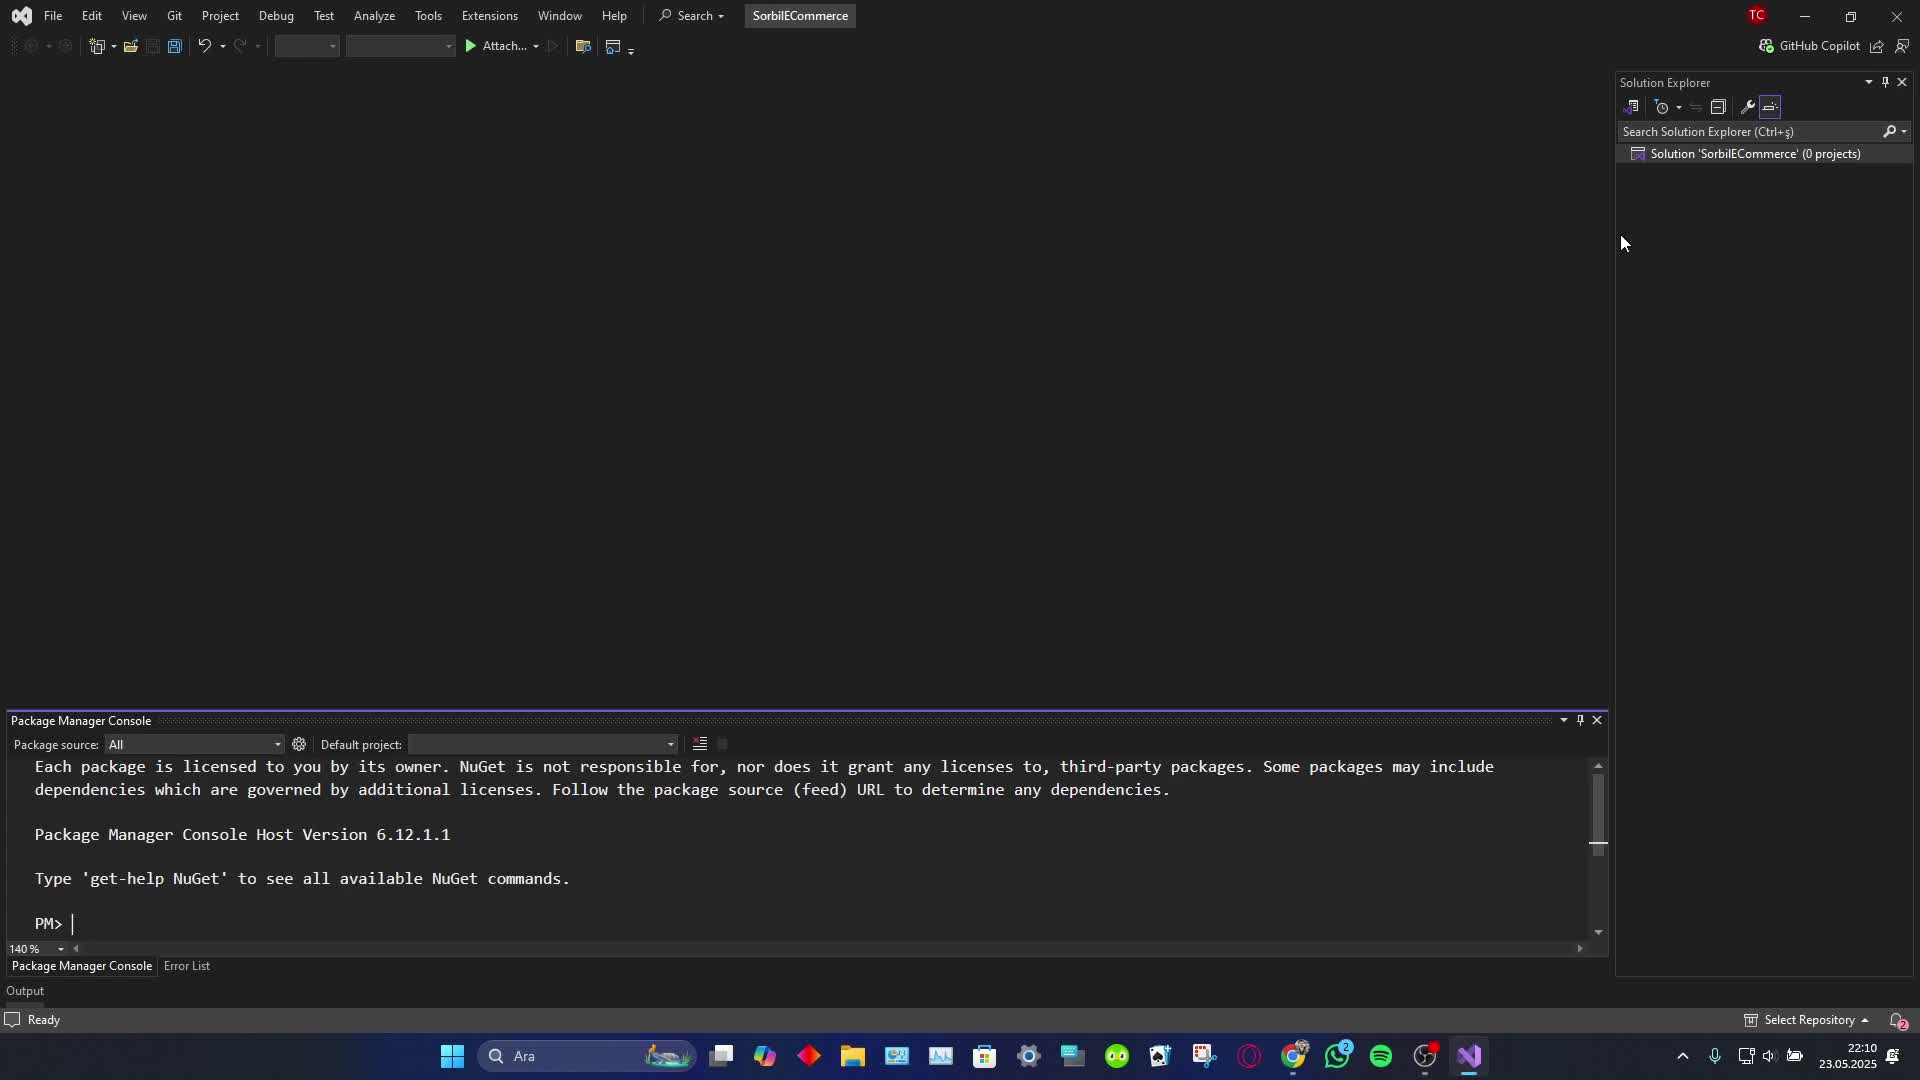Open the 140 % zoom level dropdown

click(x=37, y=949)
